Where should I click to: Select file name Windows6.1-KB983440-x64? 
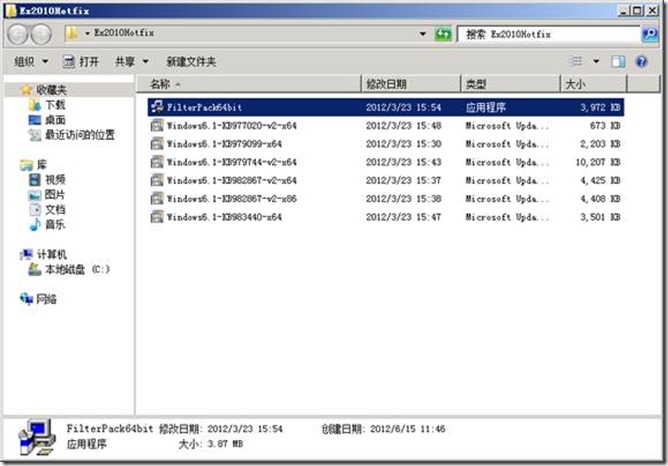click(224, 217)
